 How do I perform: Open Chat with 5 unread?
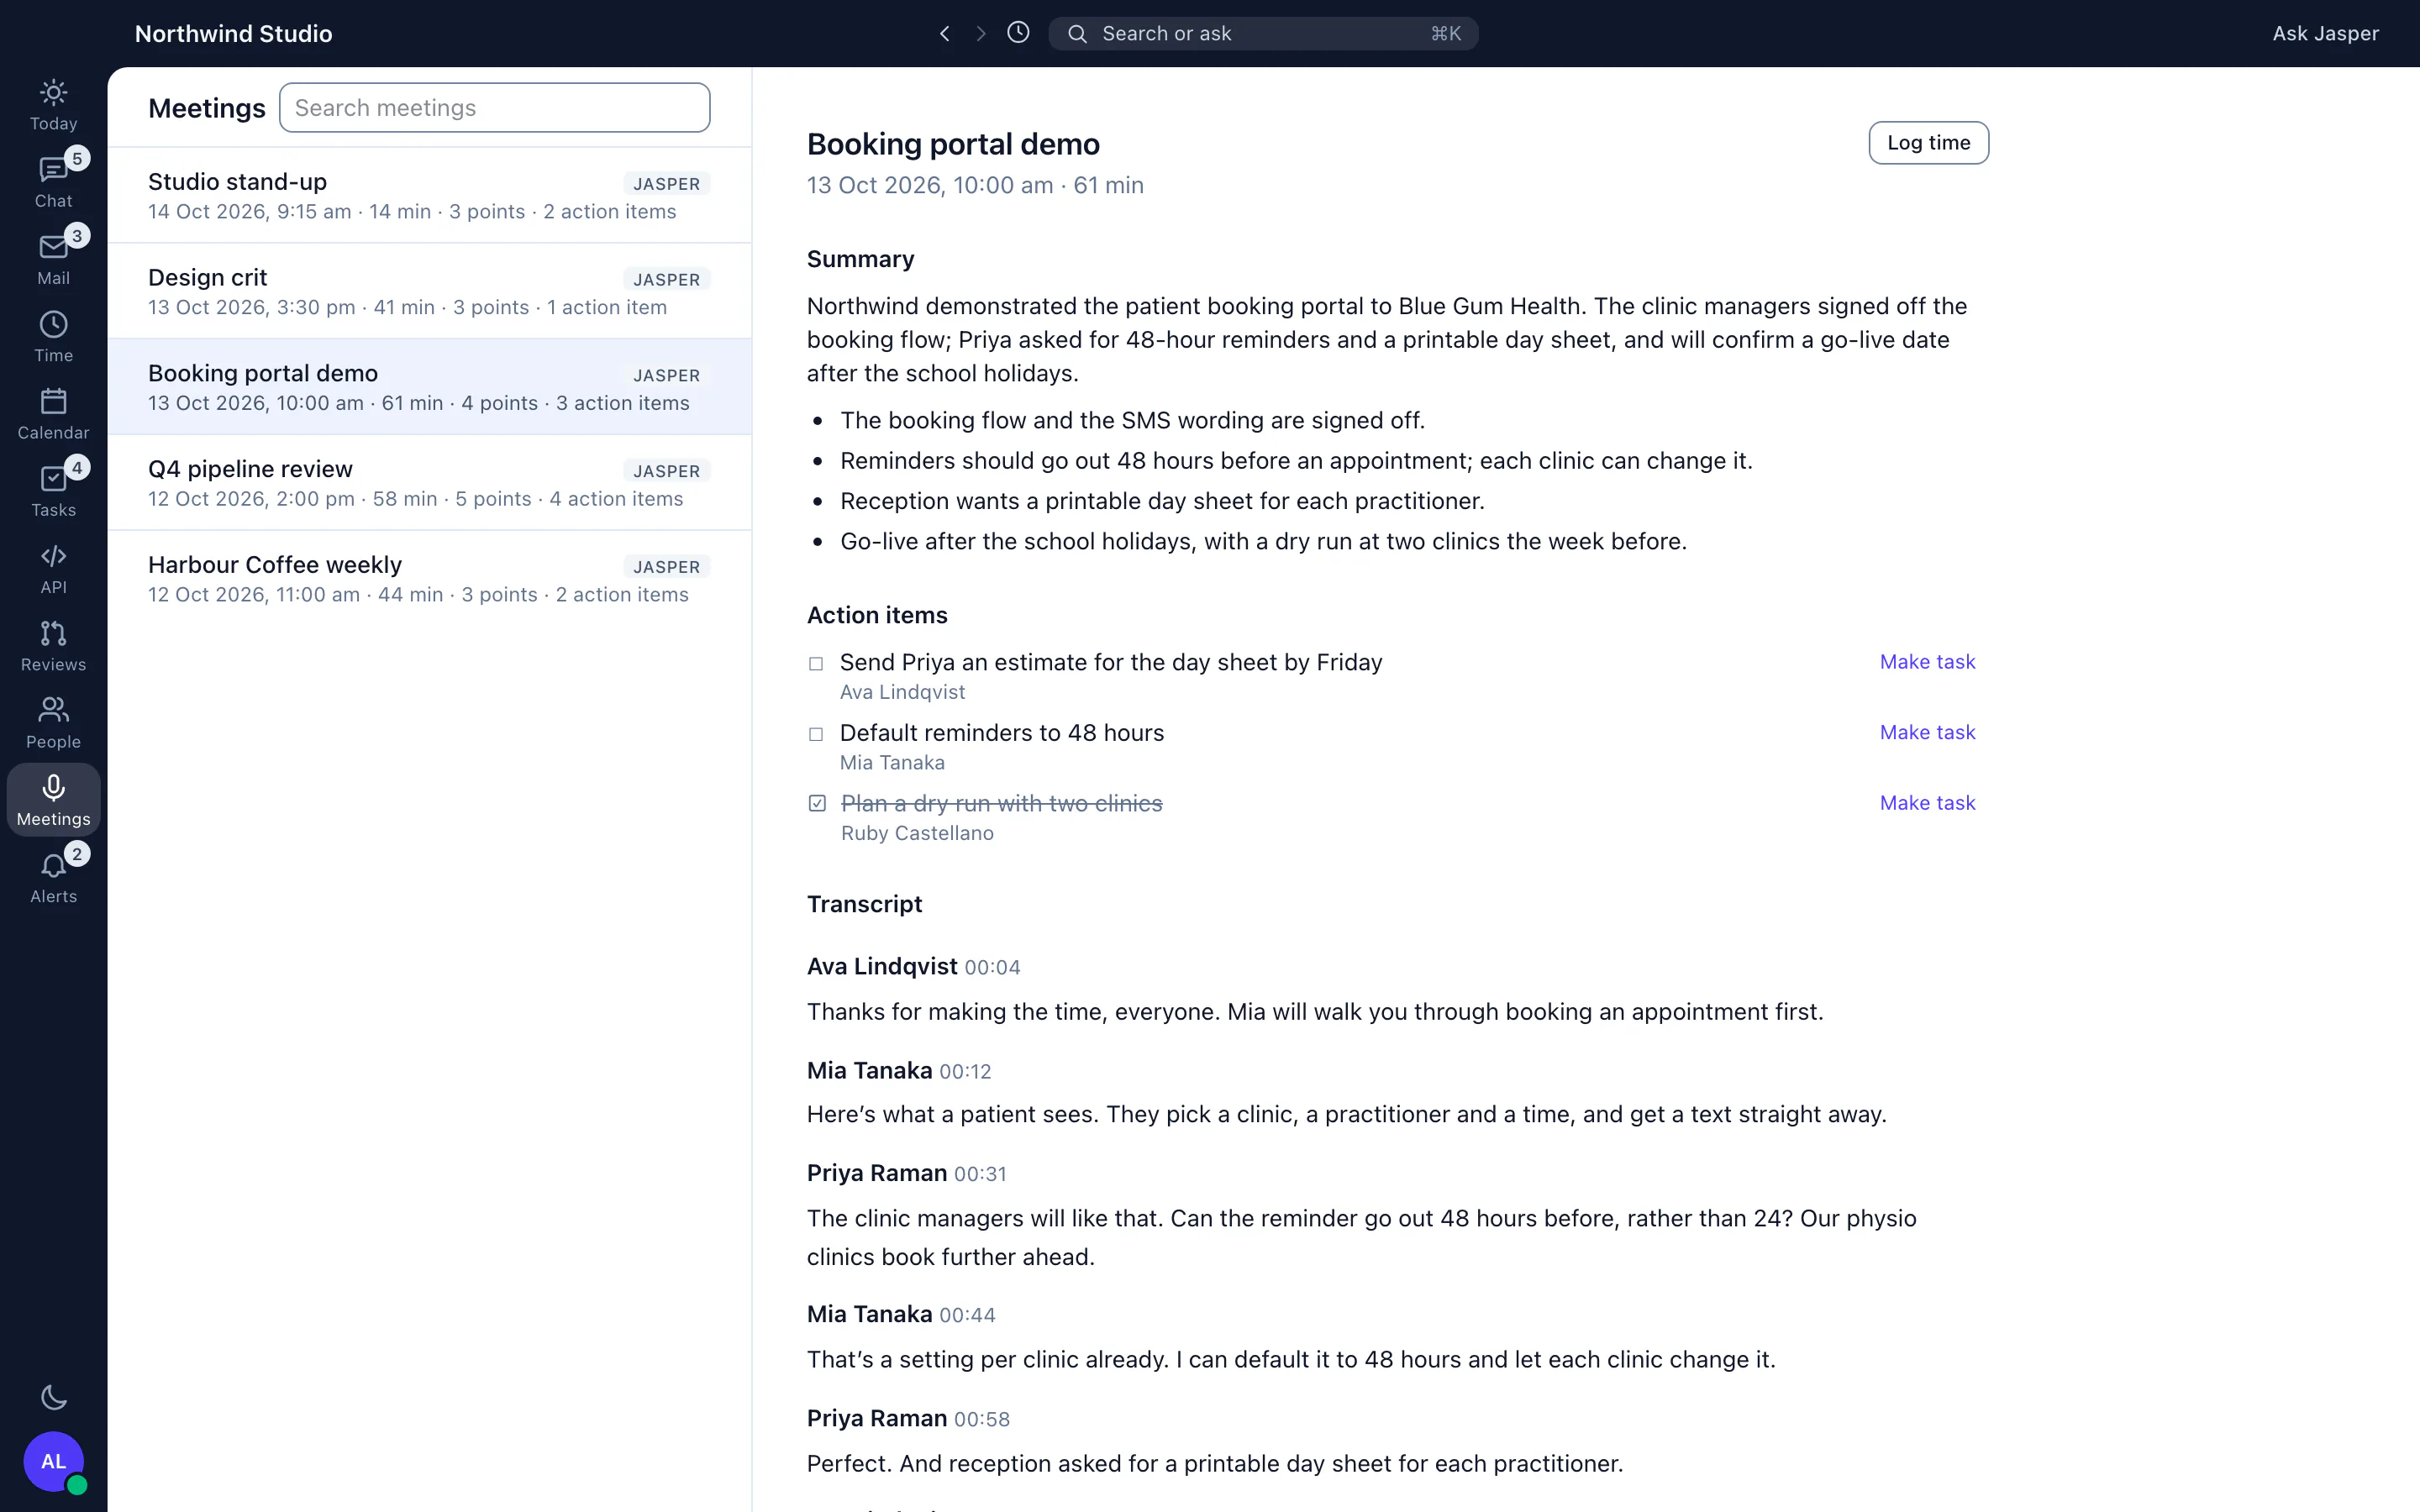(x=53, y=182)
